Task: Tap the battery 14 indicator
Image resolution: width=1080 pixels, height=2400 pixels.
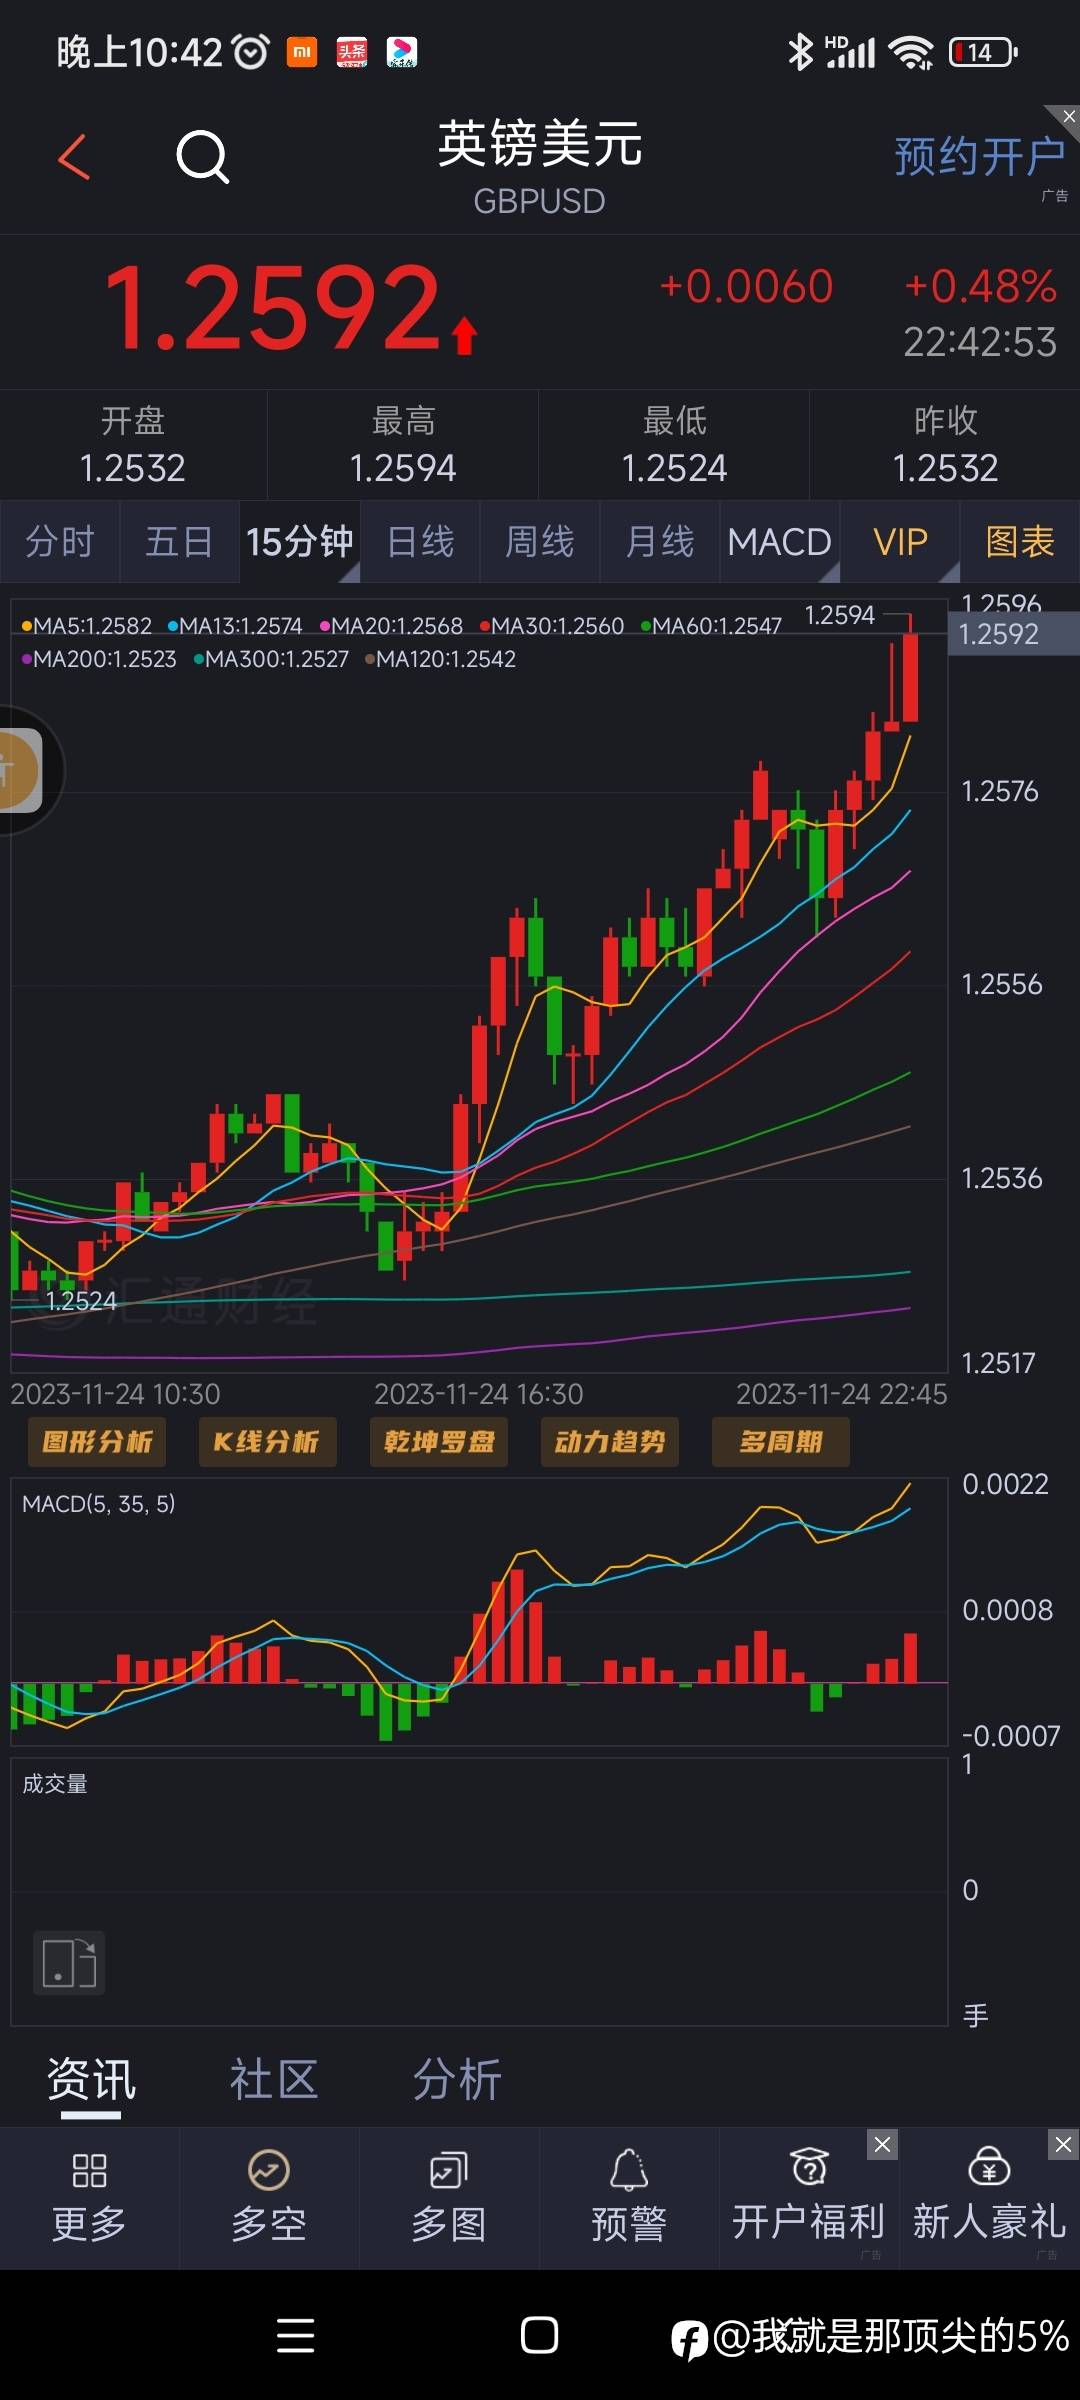Action: [983, 52]
